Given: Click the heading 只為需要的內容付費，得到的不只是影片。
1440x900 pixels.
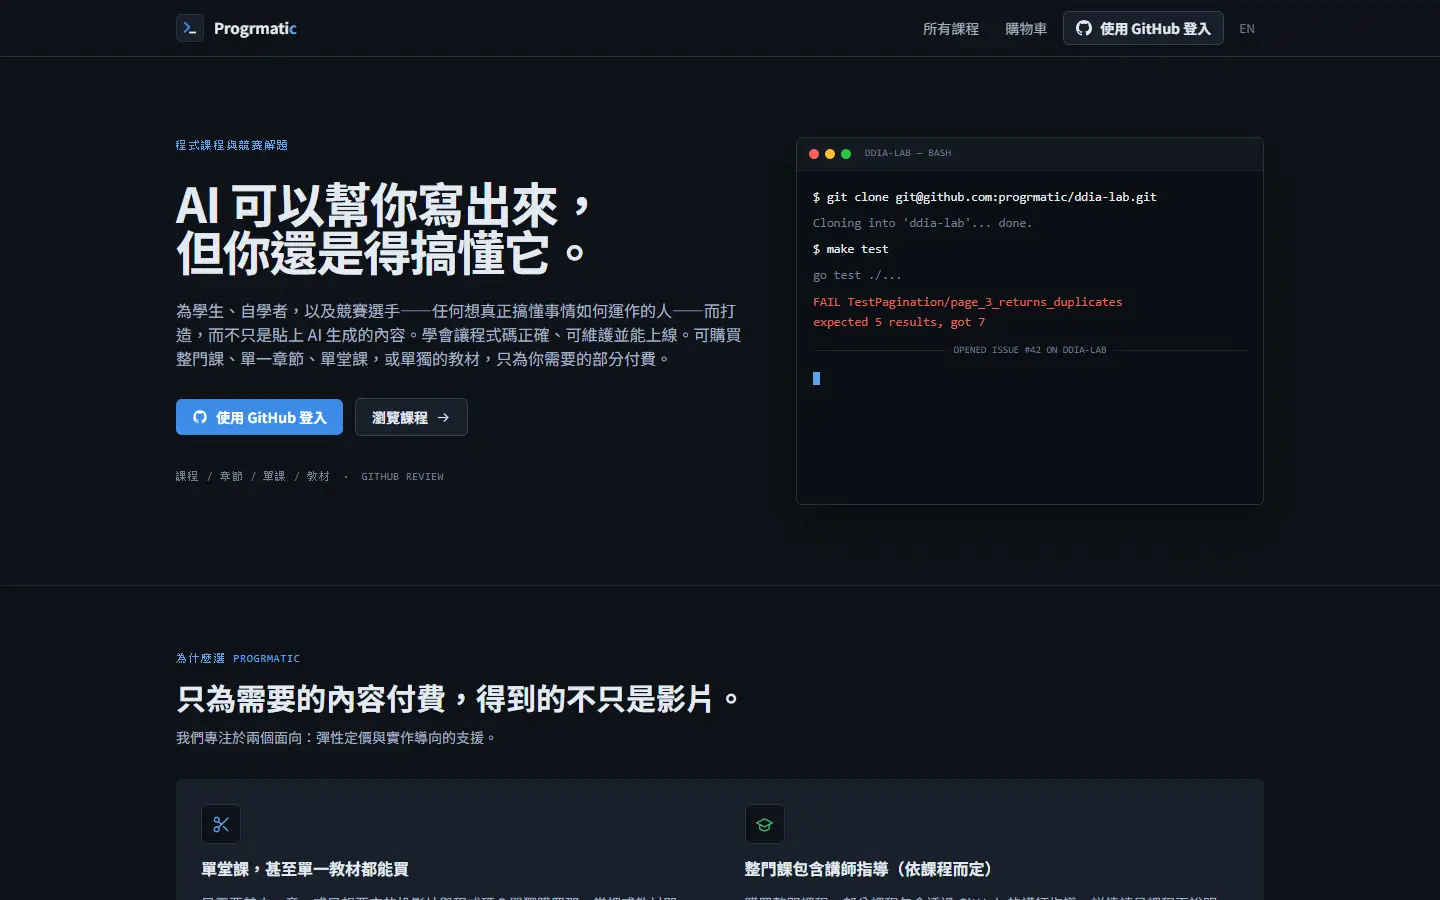Looking at the screenshot, I should click(457, 698).
